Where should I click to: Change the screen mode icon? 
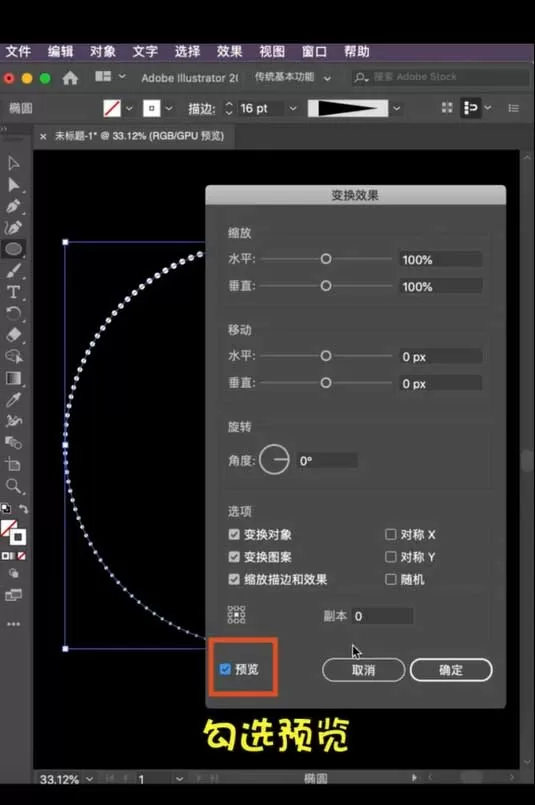tap(13, 595)
